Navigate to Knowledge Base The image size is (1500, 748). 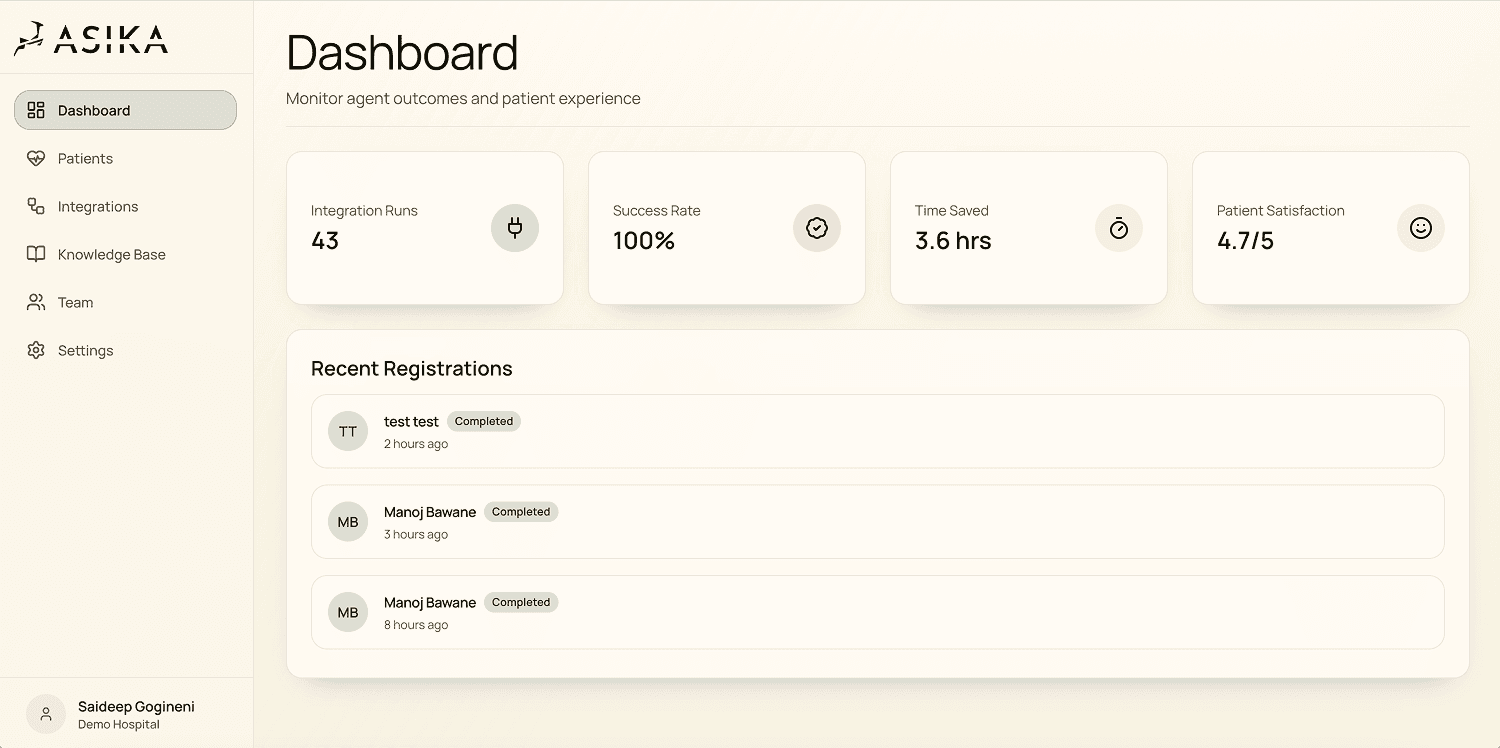pyautogui.click(x=125, y=254)
